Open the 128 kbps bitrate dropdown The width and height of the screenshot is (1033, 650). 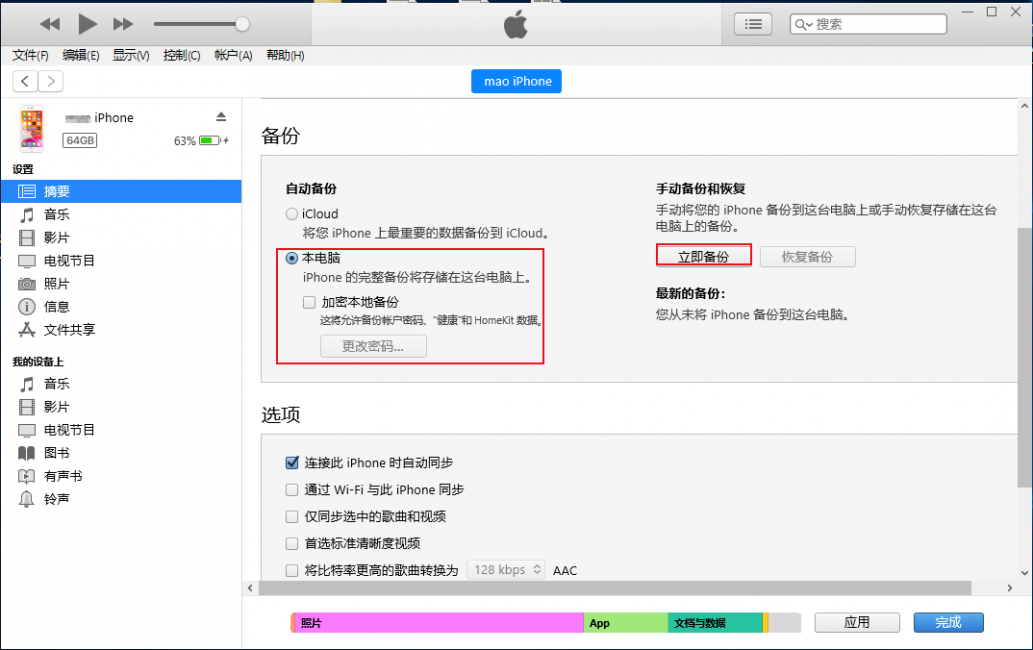[x=506, y=570]
